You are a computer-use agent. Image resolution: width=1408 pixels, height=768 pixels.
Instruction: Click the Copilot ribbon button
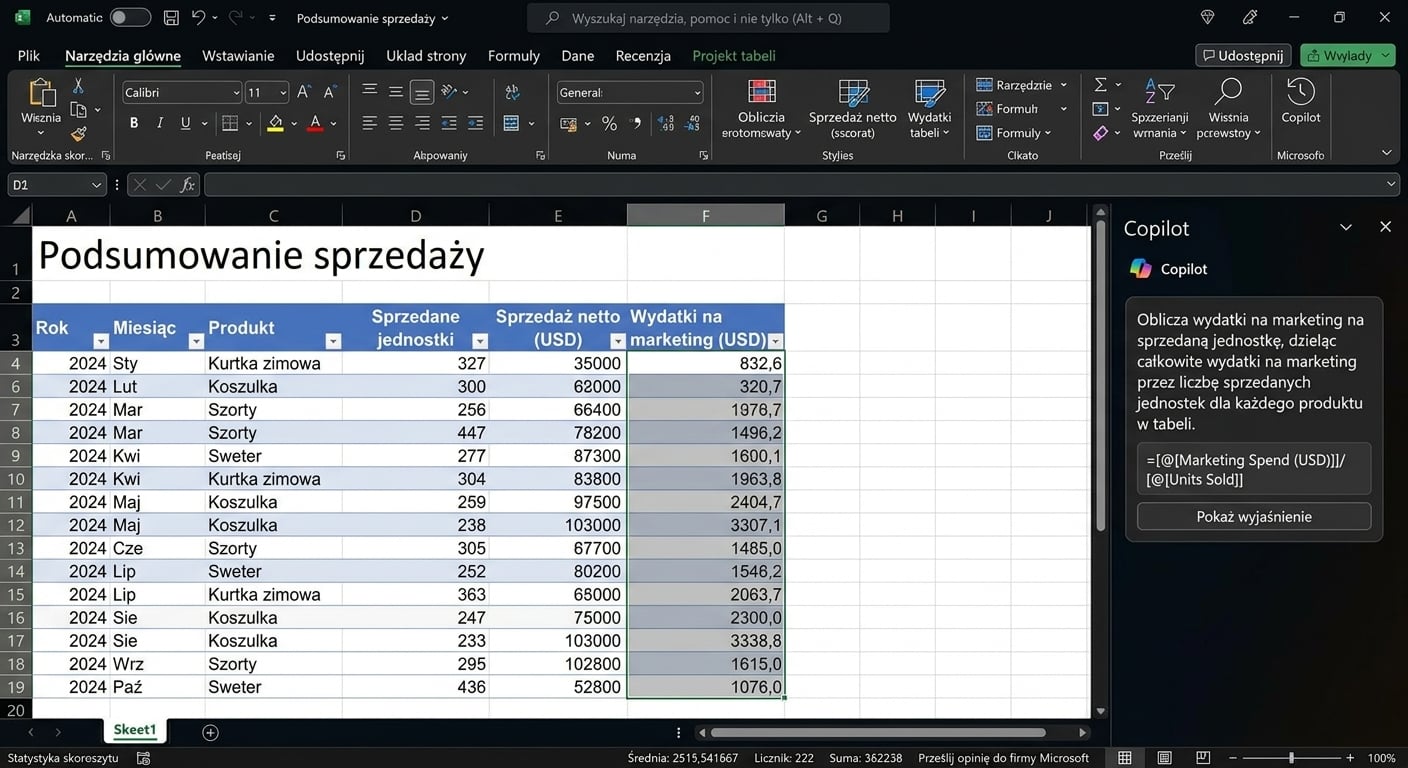[1301, 102]
